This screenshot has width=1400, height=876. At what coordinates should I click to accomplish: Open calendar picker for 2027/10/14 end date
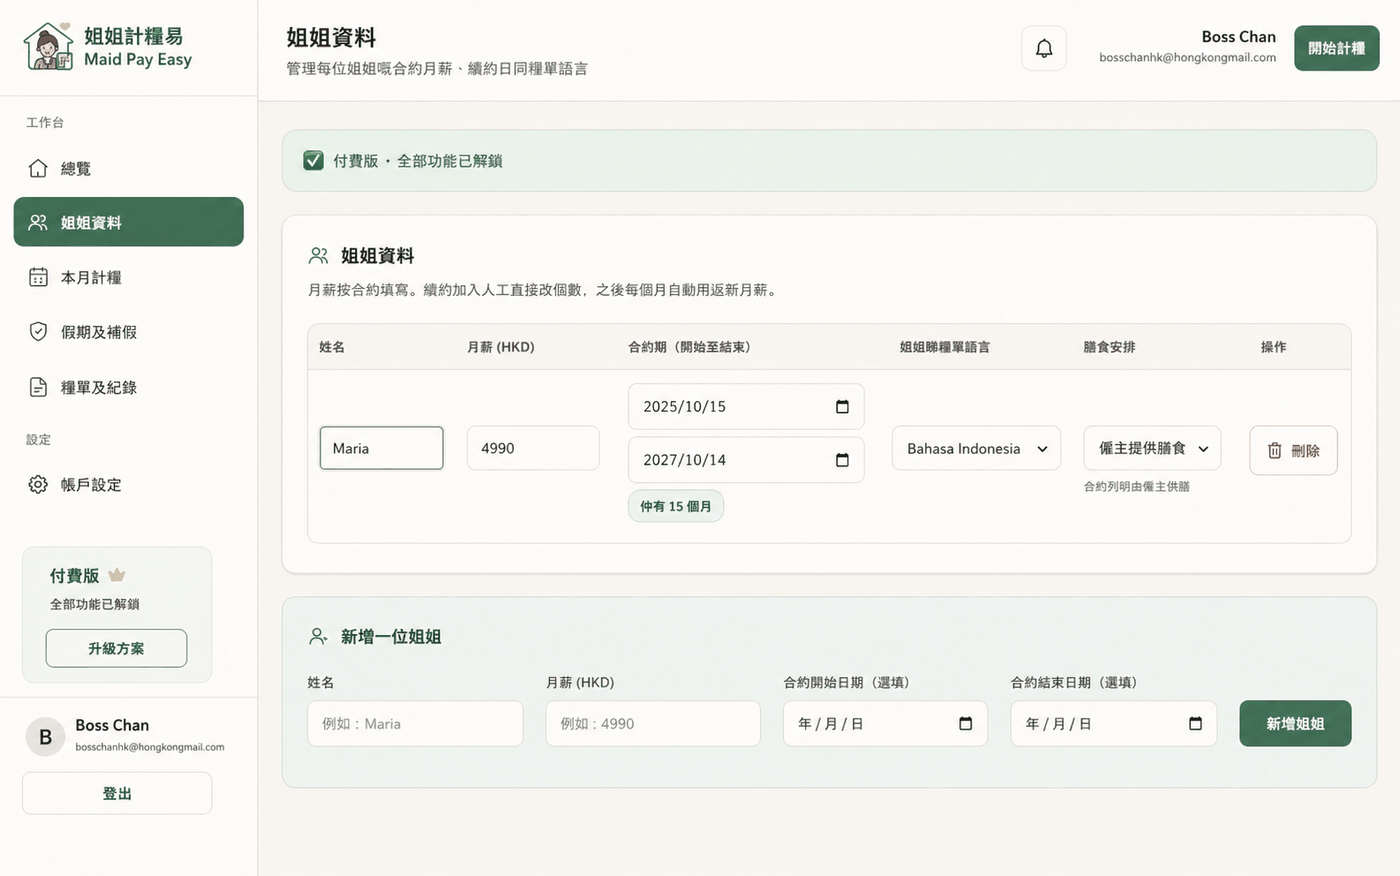[x=842, y=460]
